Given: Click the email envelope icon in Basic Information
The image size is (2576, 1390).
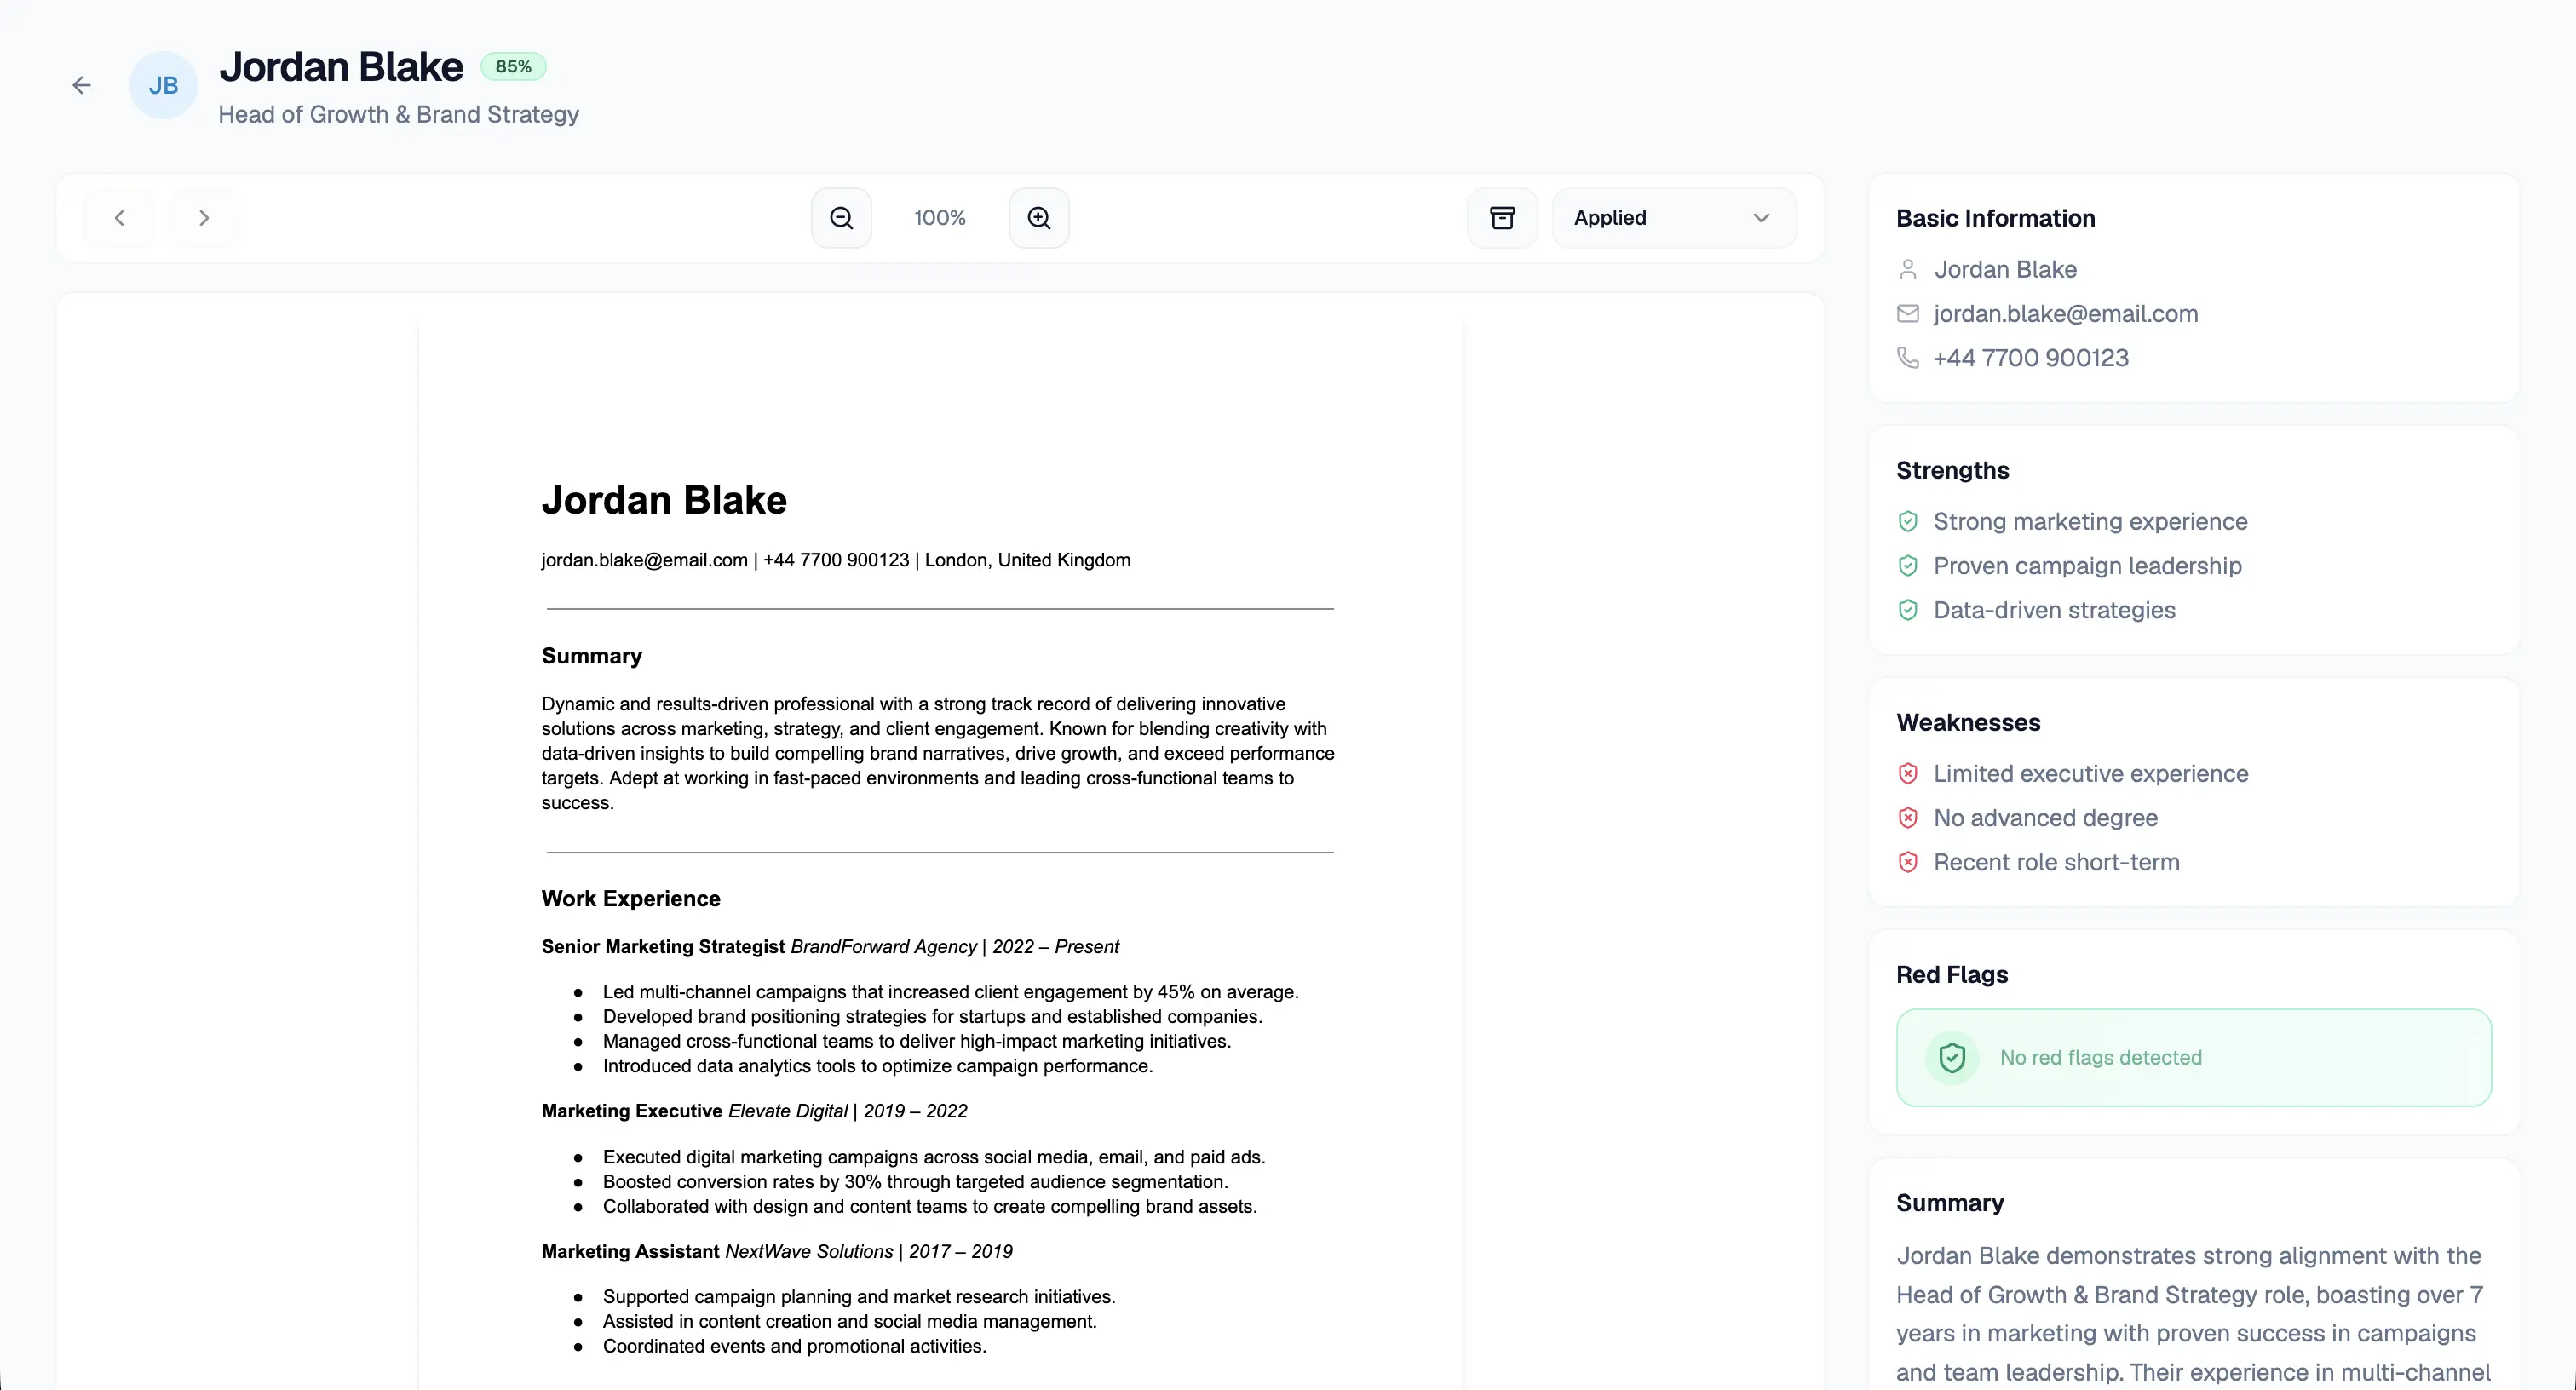Looking at the screenshot, I should tap(1908, 313).
